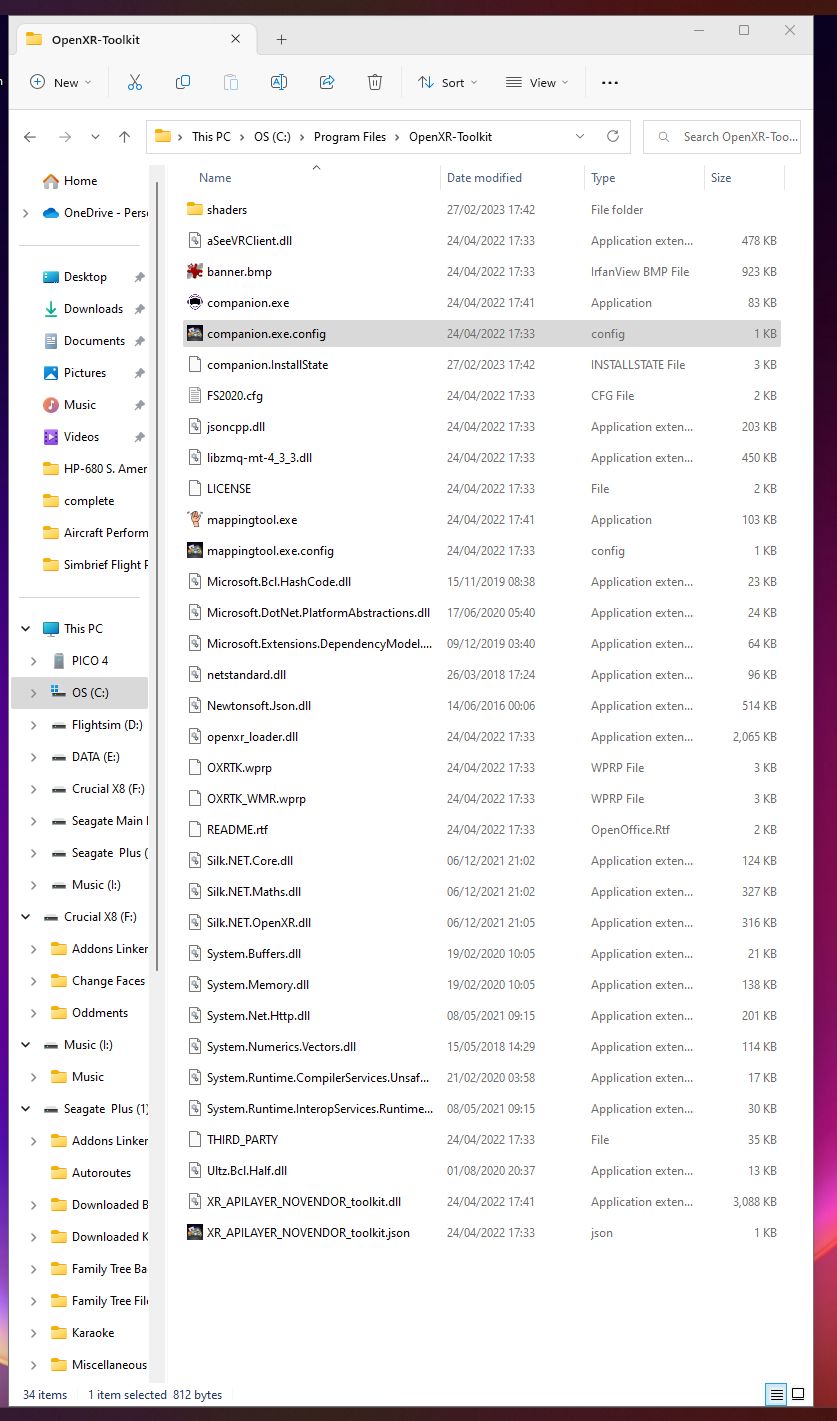Open the New item dropdown

[61, 82]
